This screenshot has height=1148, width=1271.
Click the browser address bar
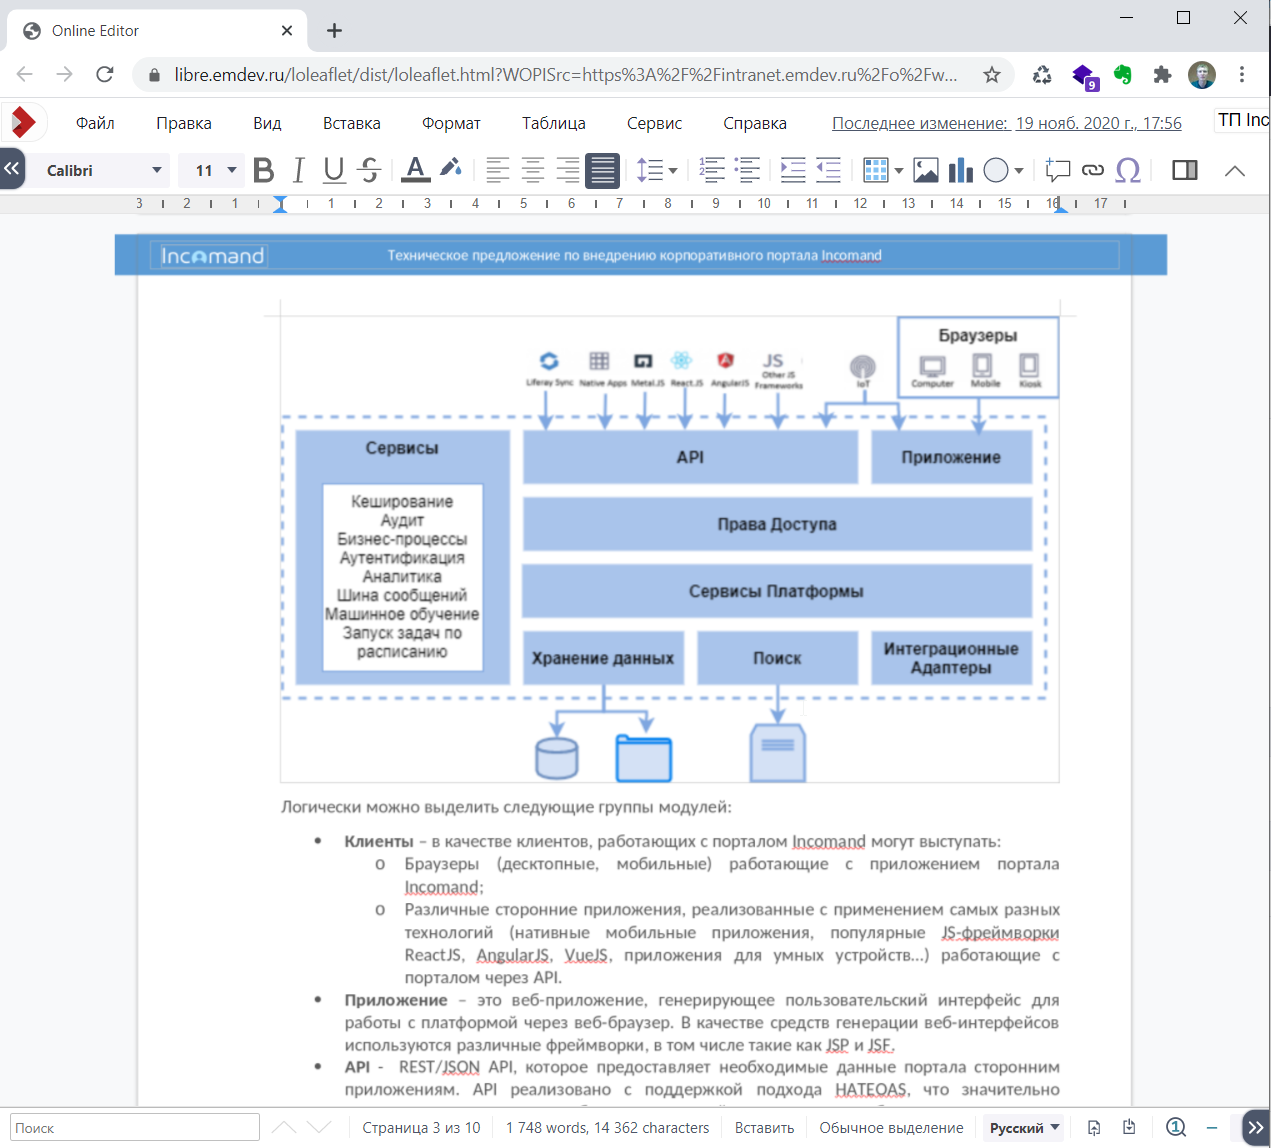(565, 75)
